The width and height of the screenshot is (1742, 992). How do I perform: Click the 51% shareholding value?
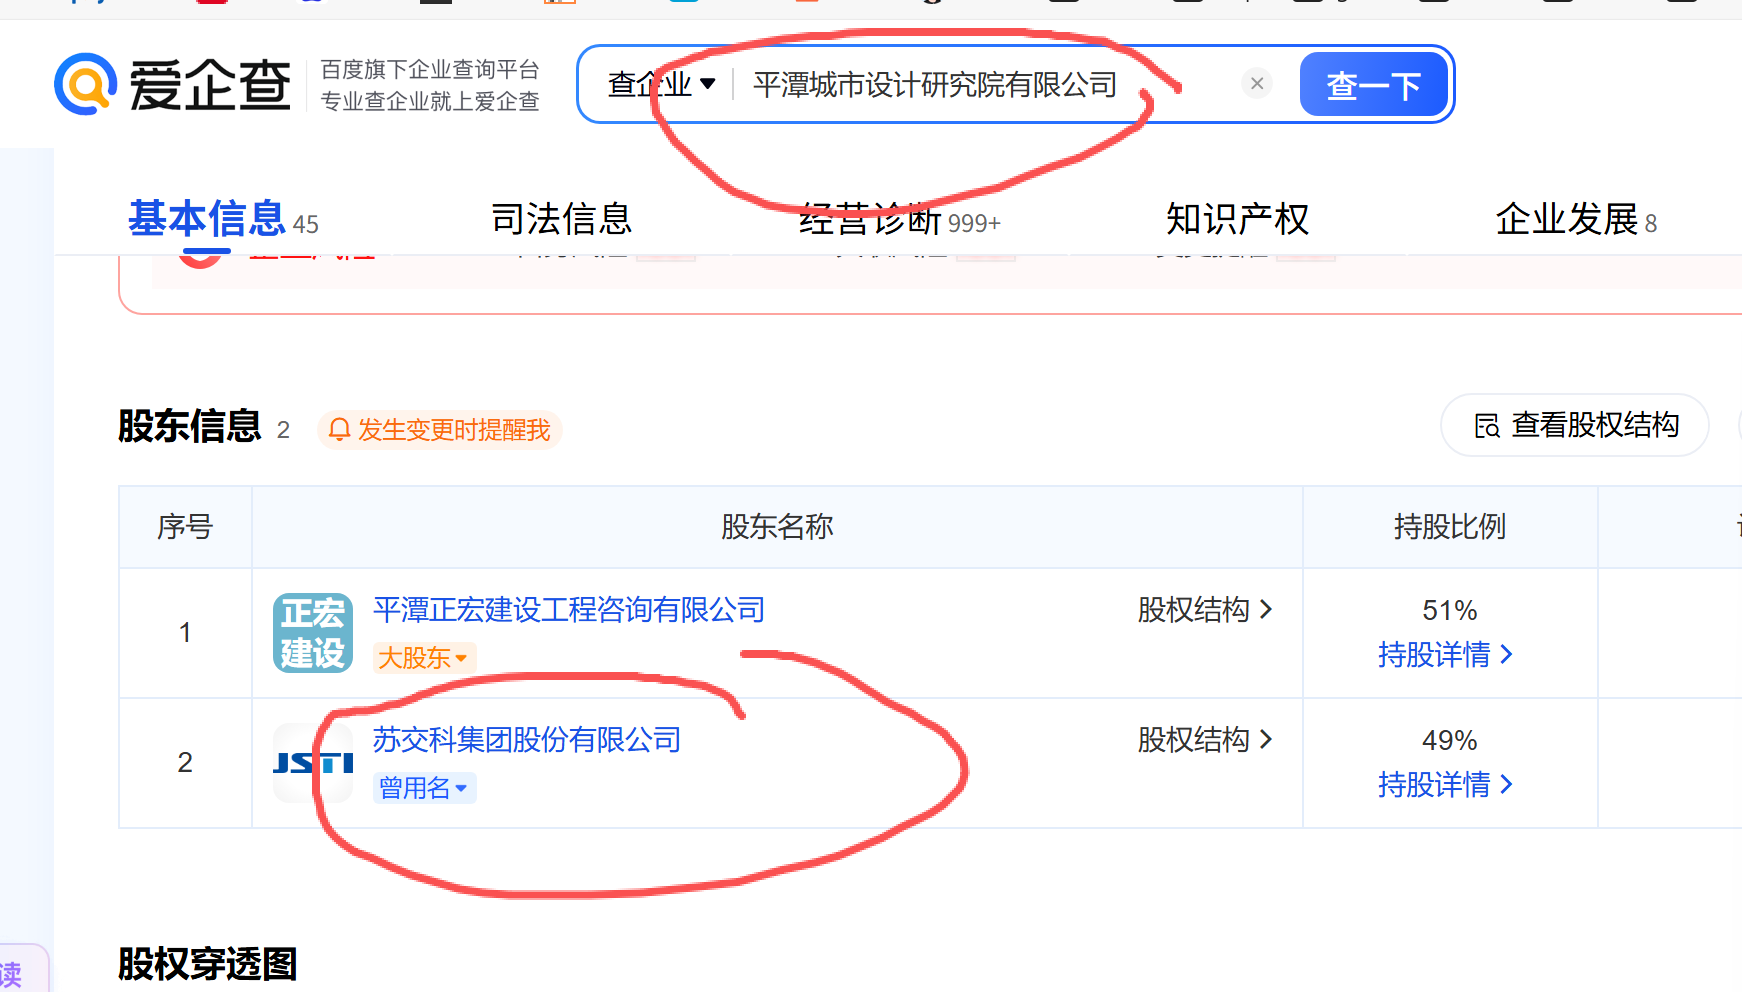point(1450,610)
